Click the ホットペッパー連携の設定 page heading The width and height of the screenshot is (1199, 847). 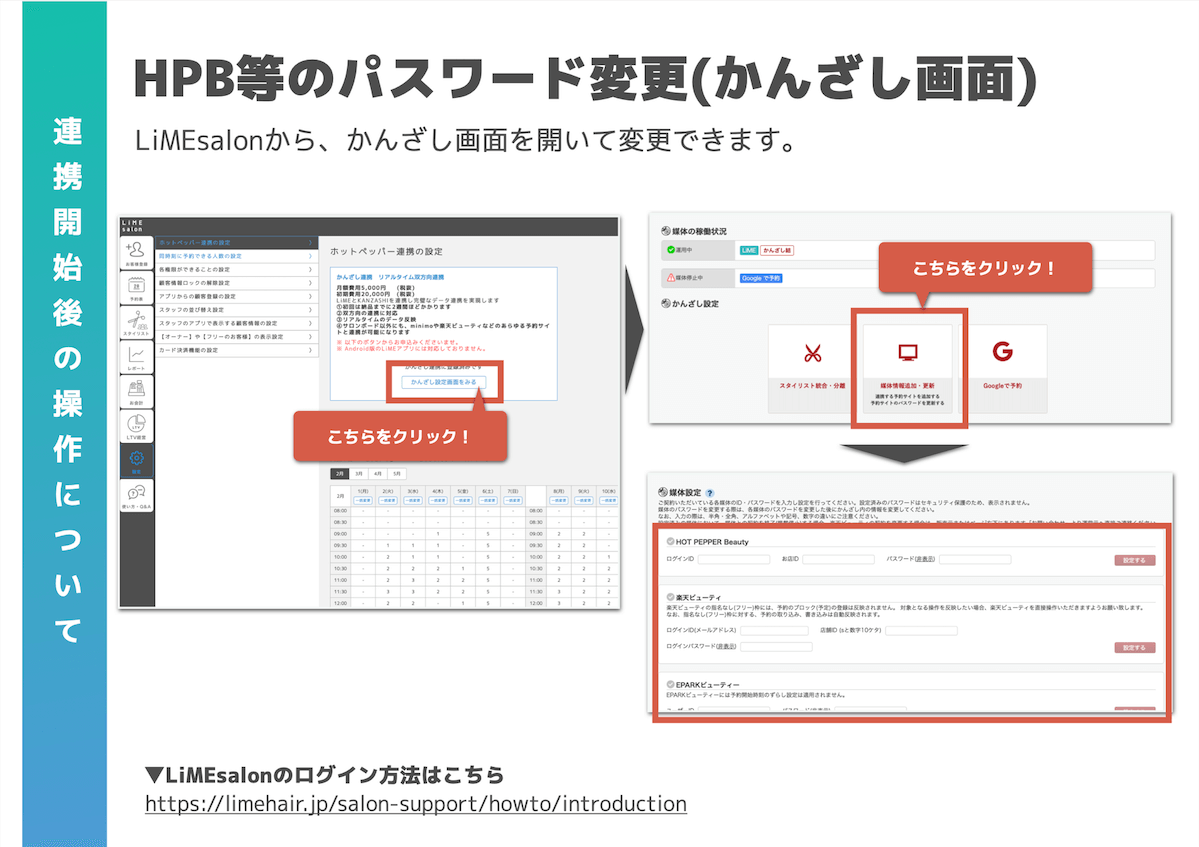click(x=386, y=252)
